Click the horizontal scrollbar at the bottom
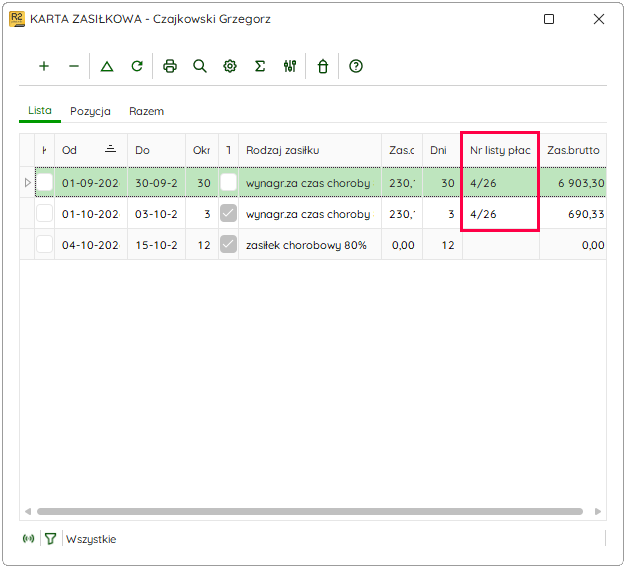The height and width of the screenshot is (568, 627). coord(310,512)
